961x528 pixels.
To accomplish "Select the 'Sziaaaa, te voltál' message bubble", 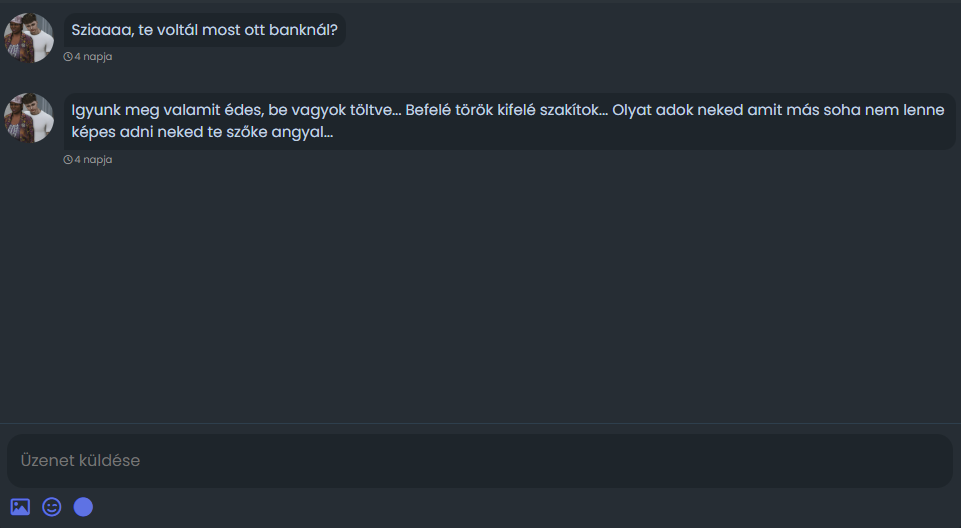I will (205, 30).
